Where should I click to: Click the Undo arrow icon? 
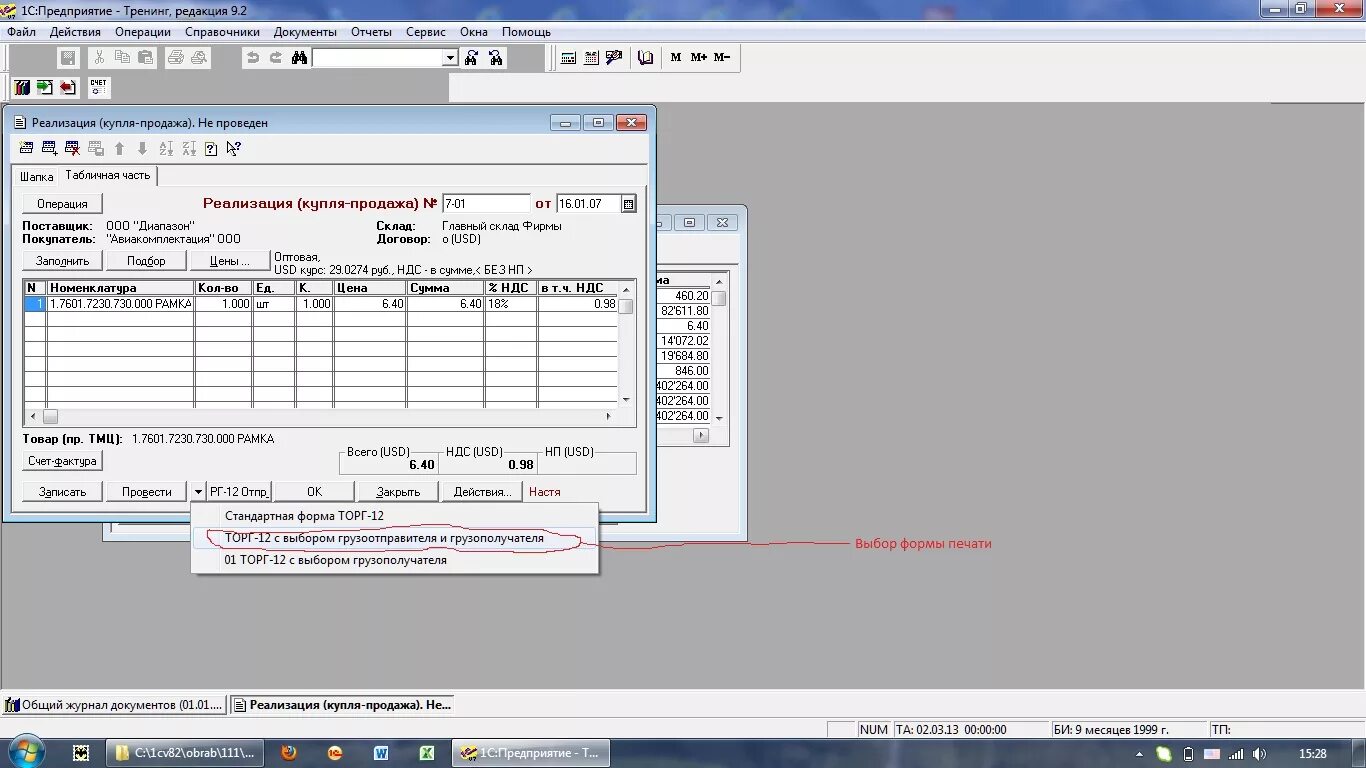click(x=253, y=58)
